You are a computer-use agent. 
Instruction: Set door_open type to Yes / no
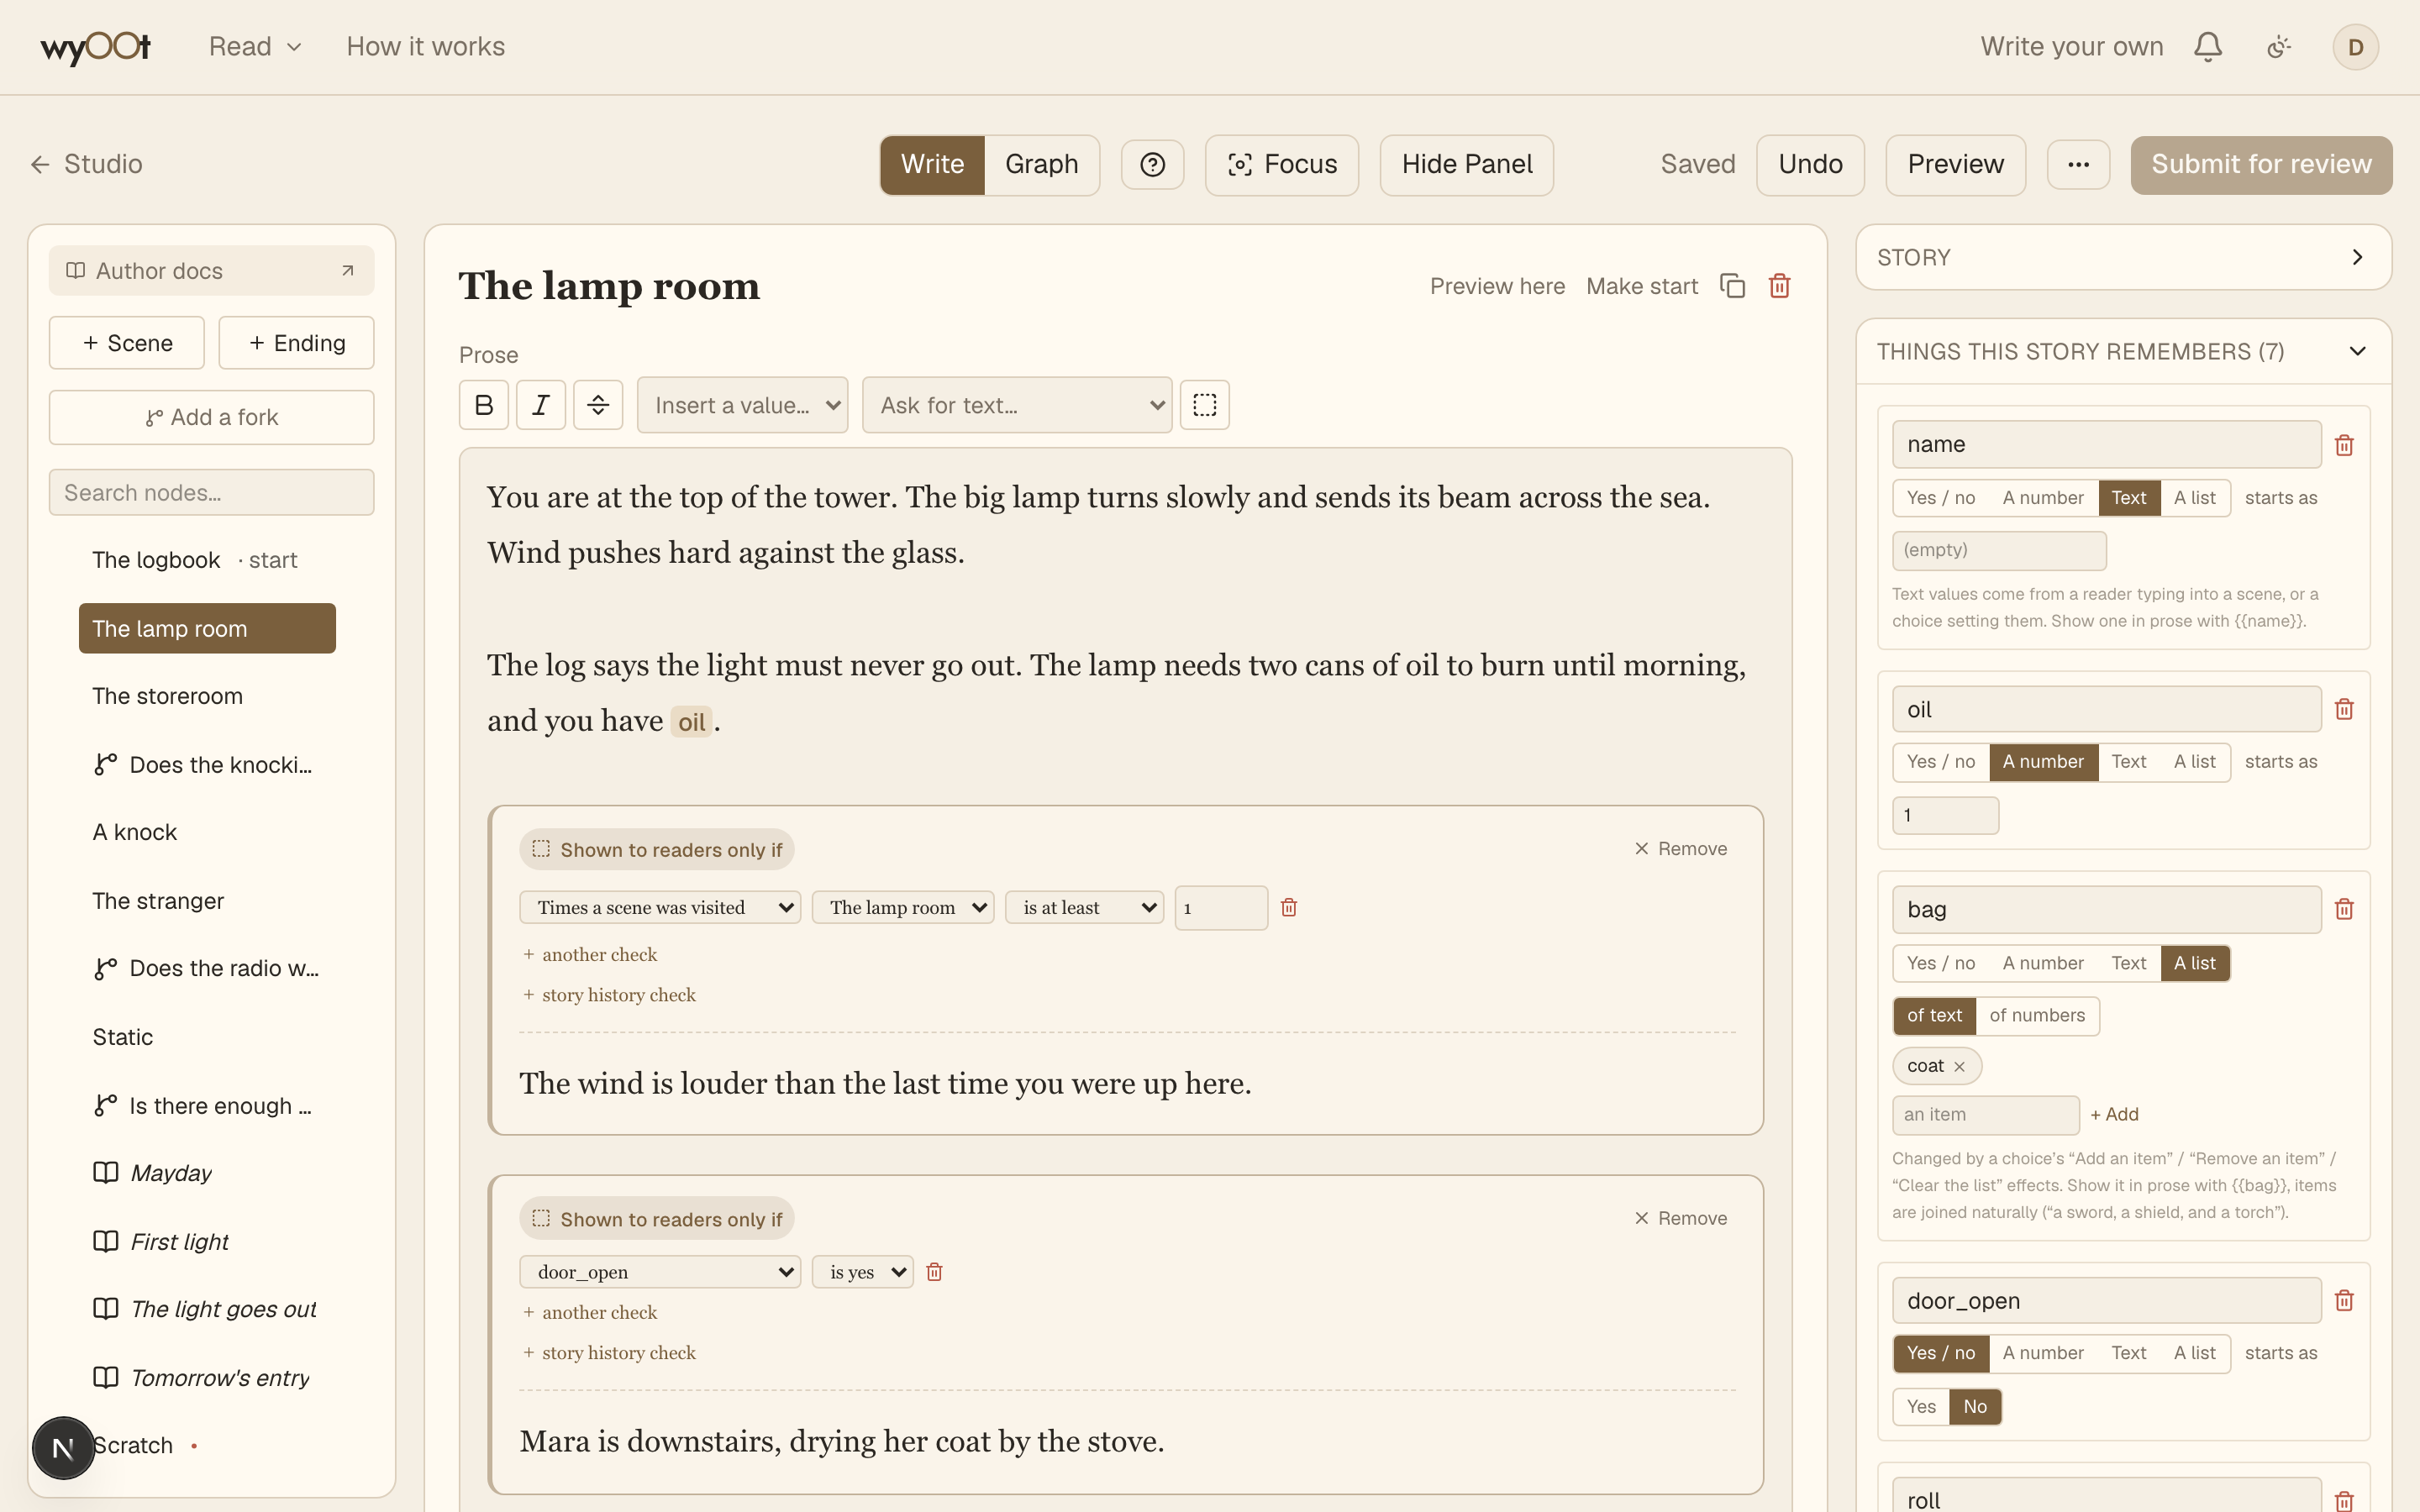click(1940, 1353)
